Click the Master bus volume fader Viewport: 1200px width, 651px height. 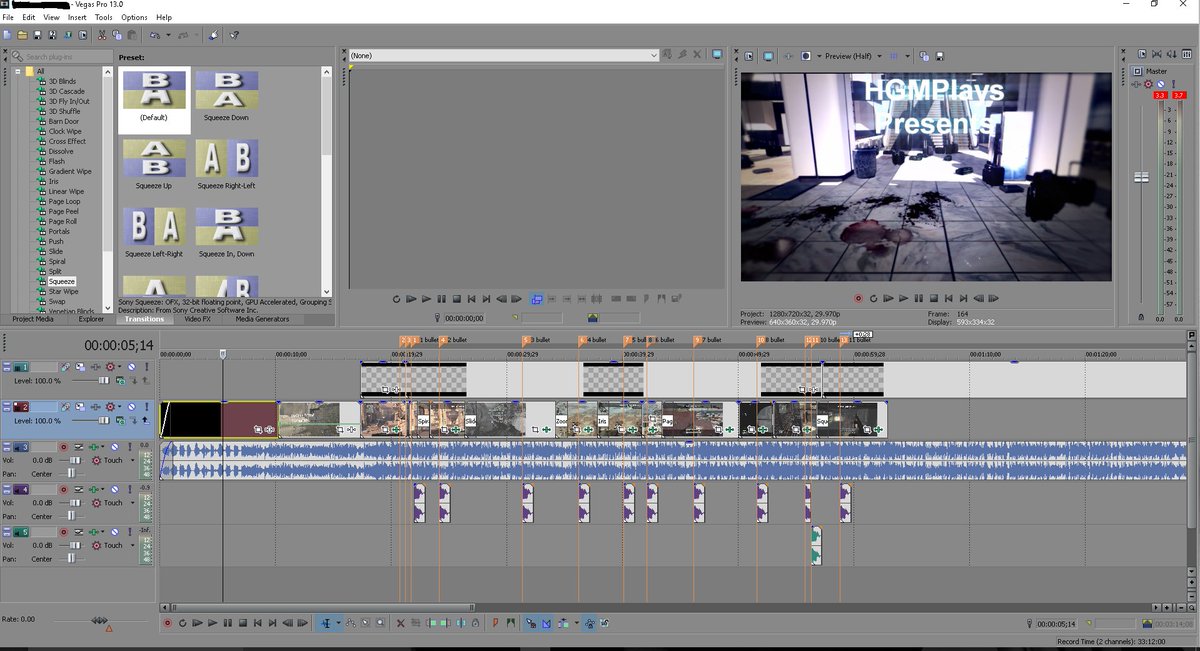[x=1141, y=177]
